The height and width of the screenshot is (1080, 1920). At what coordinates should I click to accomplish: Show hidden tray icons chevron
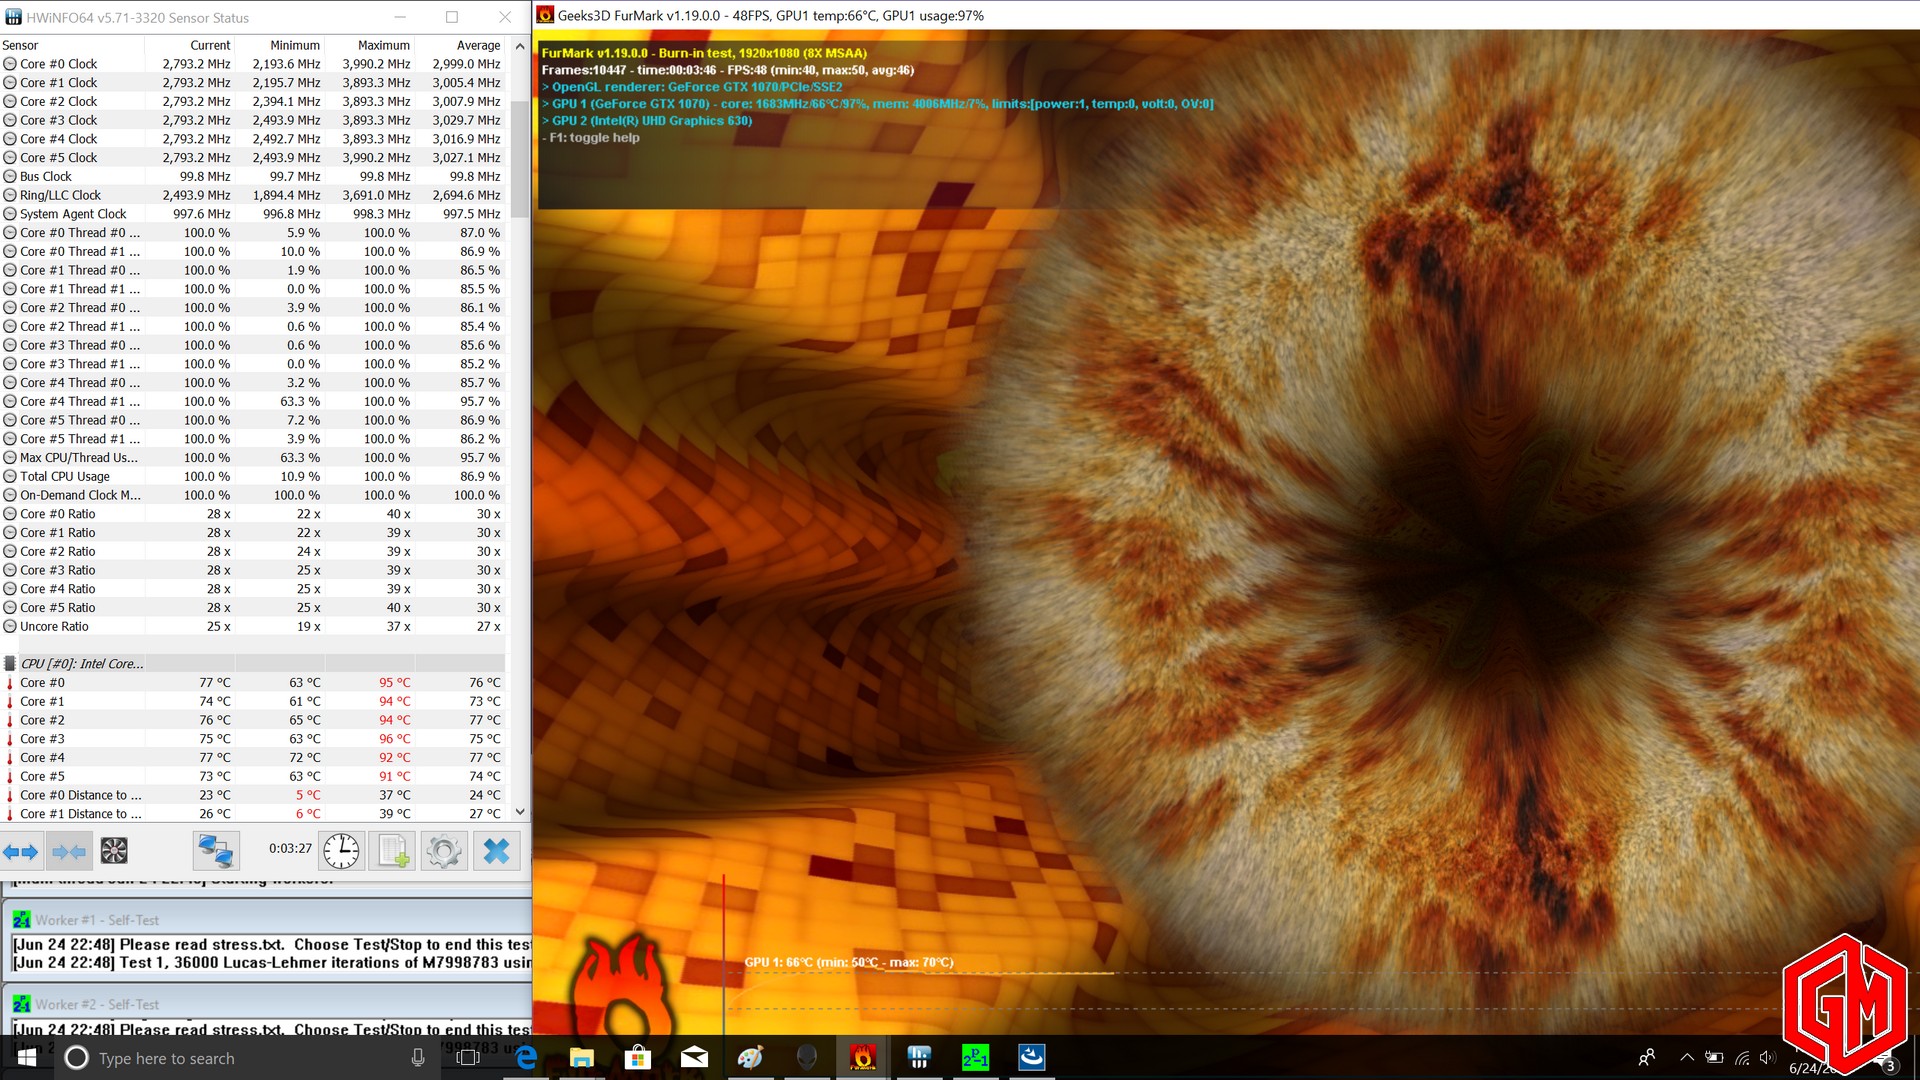tap(1687, 1058)
